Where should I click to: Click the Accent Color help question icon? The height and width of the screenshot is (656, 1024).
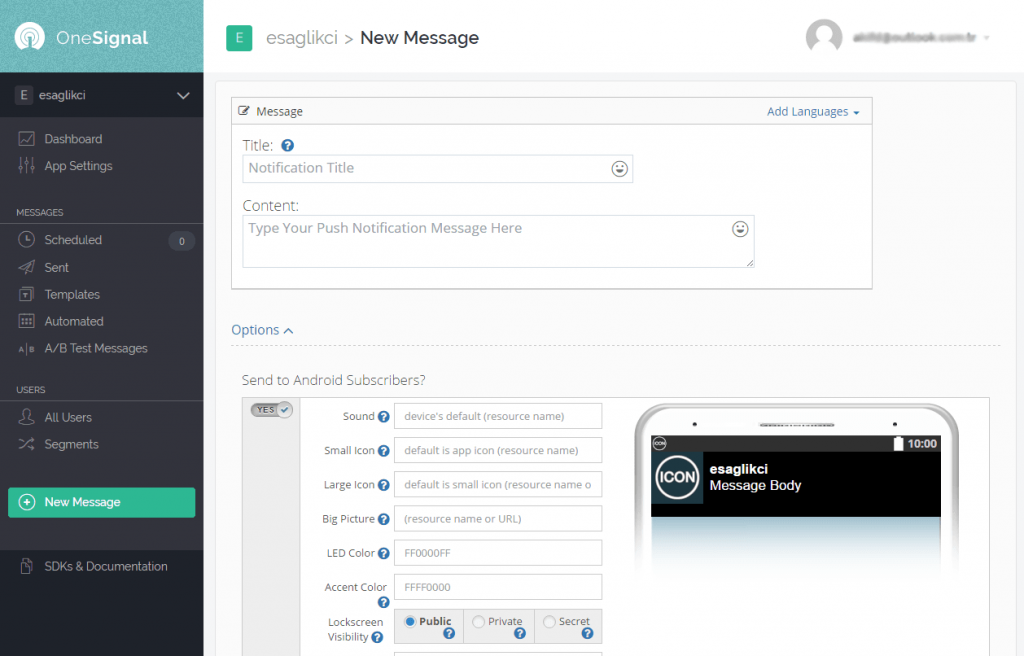(x=383, y=602)
